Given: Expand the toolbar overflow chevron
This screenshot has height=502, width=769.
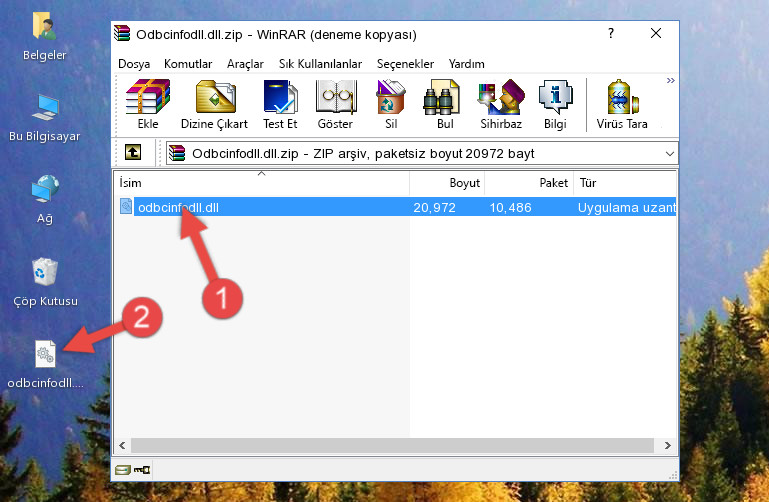Looking at the screenshot, I should tap(670, 80).
